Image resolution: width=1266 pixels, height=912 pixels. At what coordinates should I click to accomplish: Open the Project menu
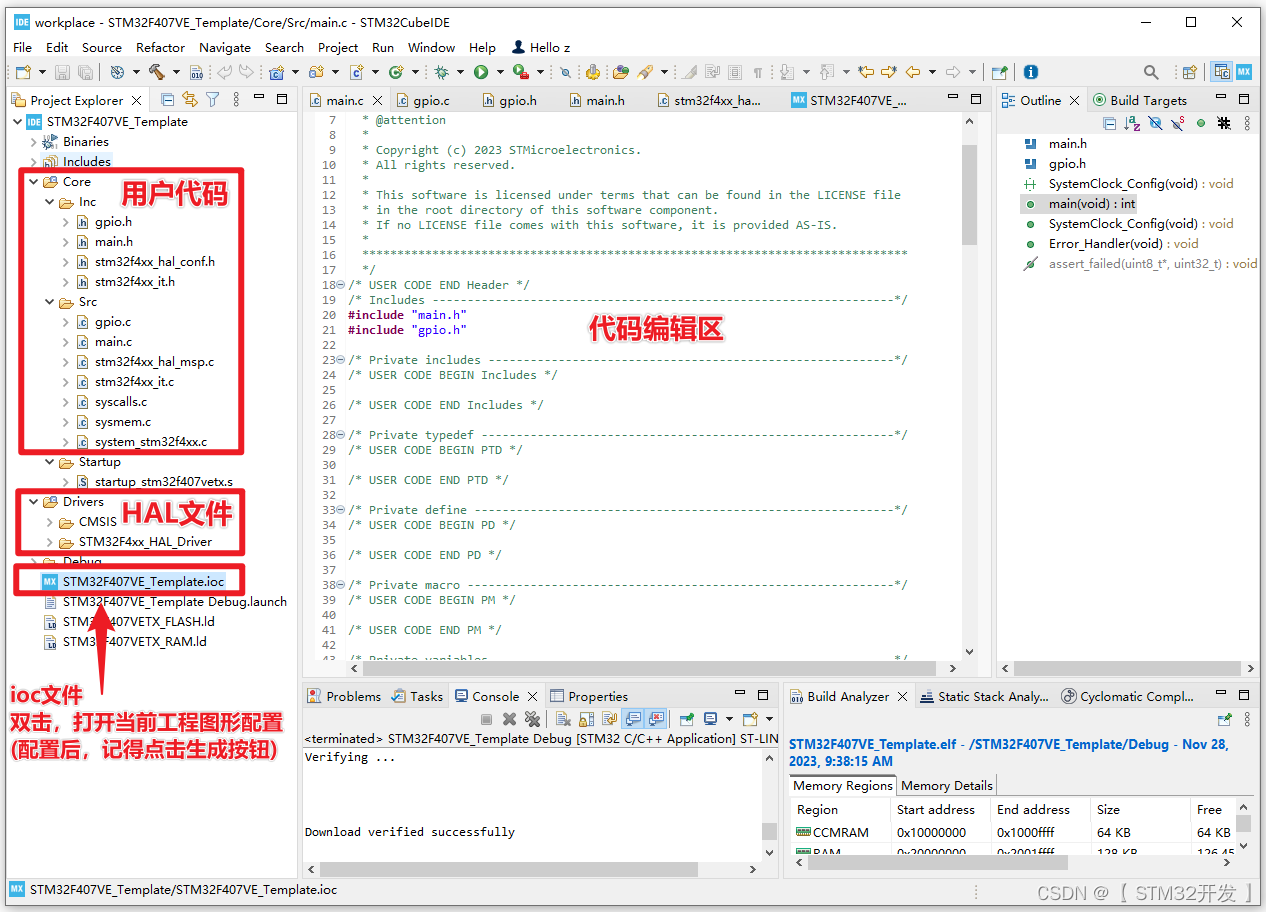[x=338, y=47]
